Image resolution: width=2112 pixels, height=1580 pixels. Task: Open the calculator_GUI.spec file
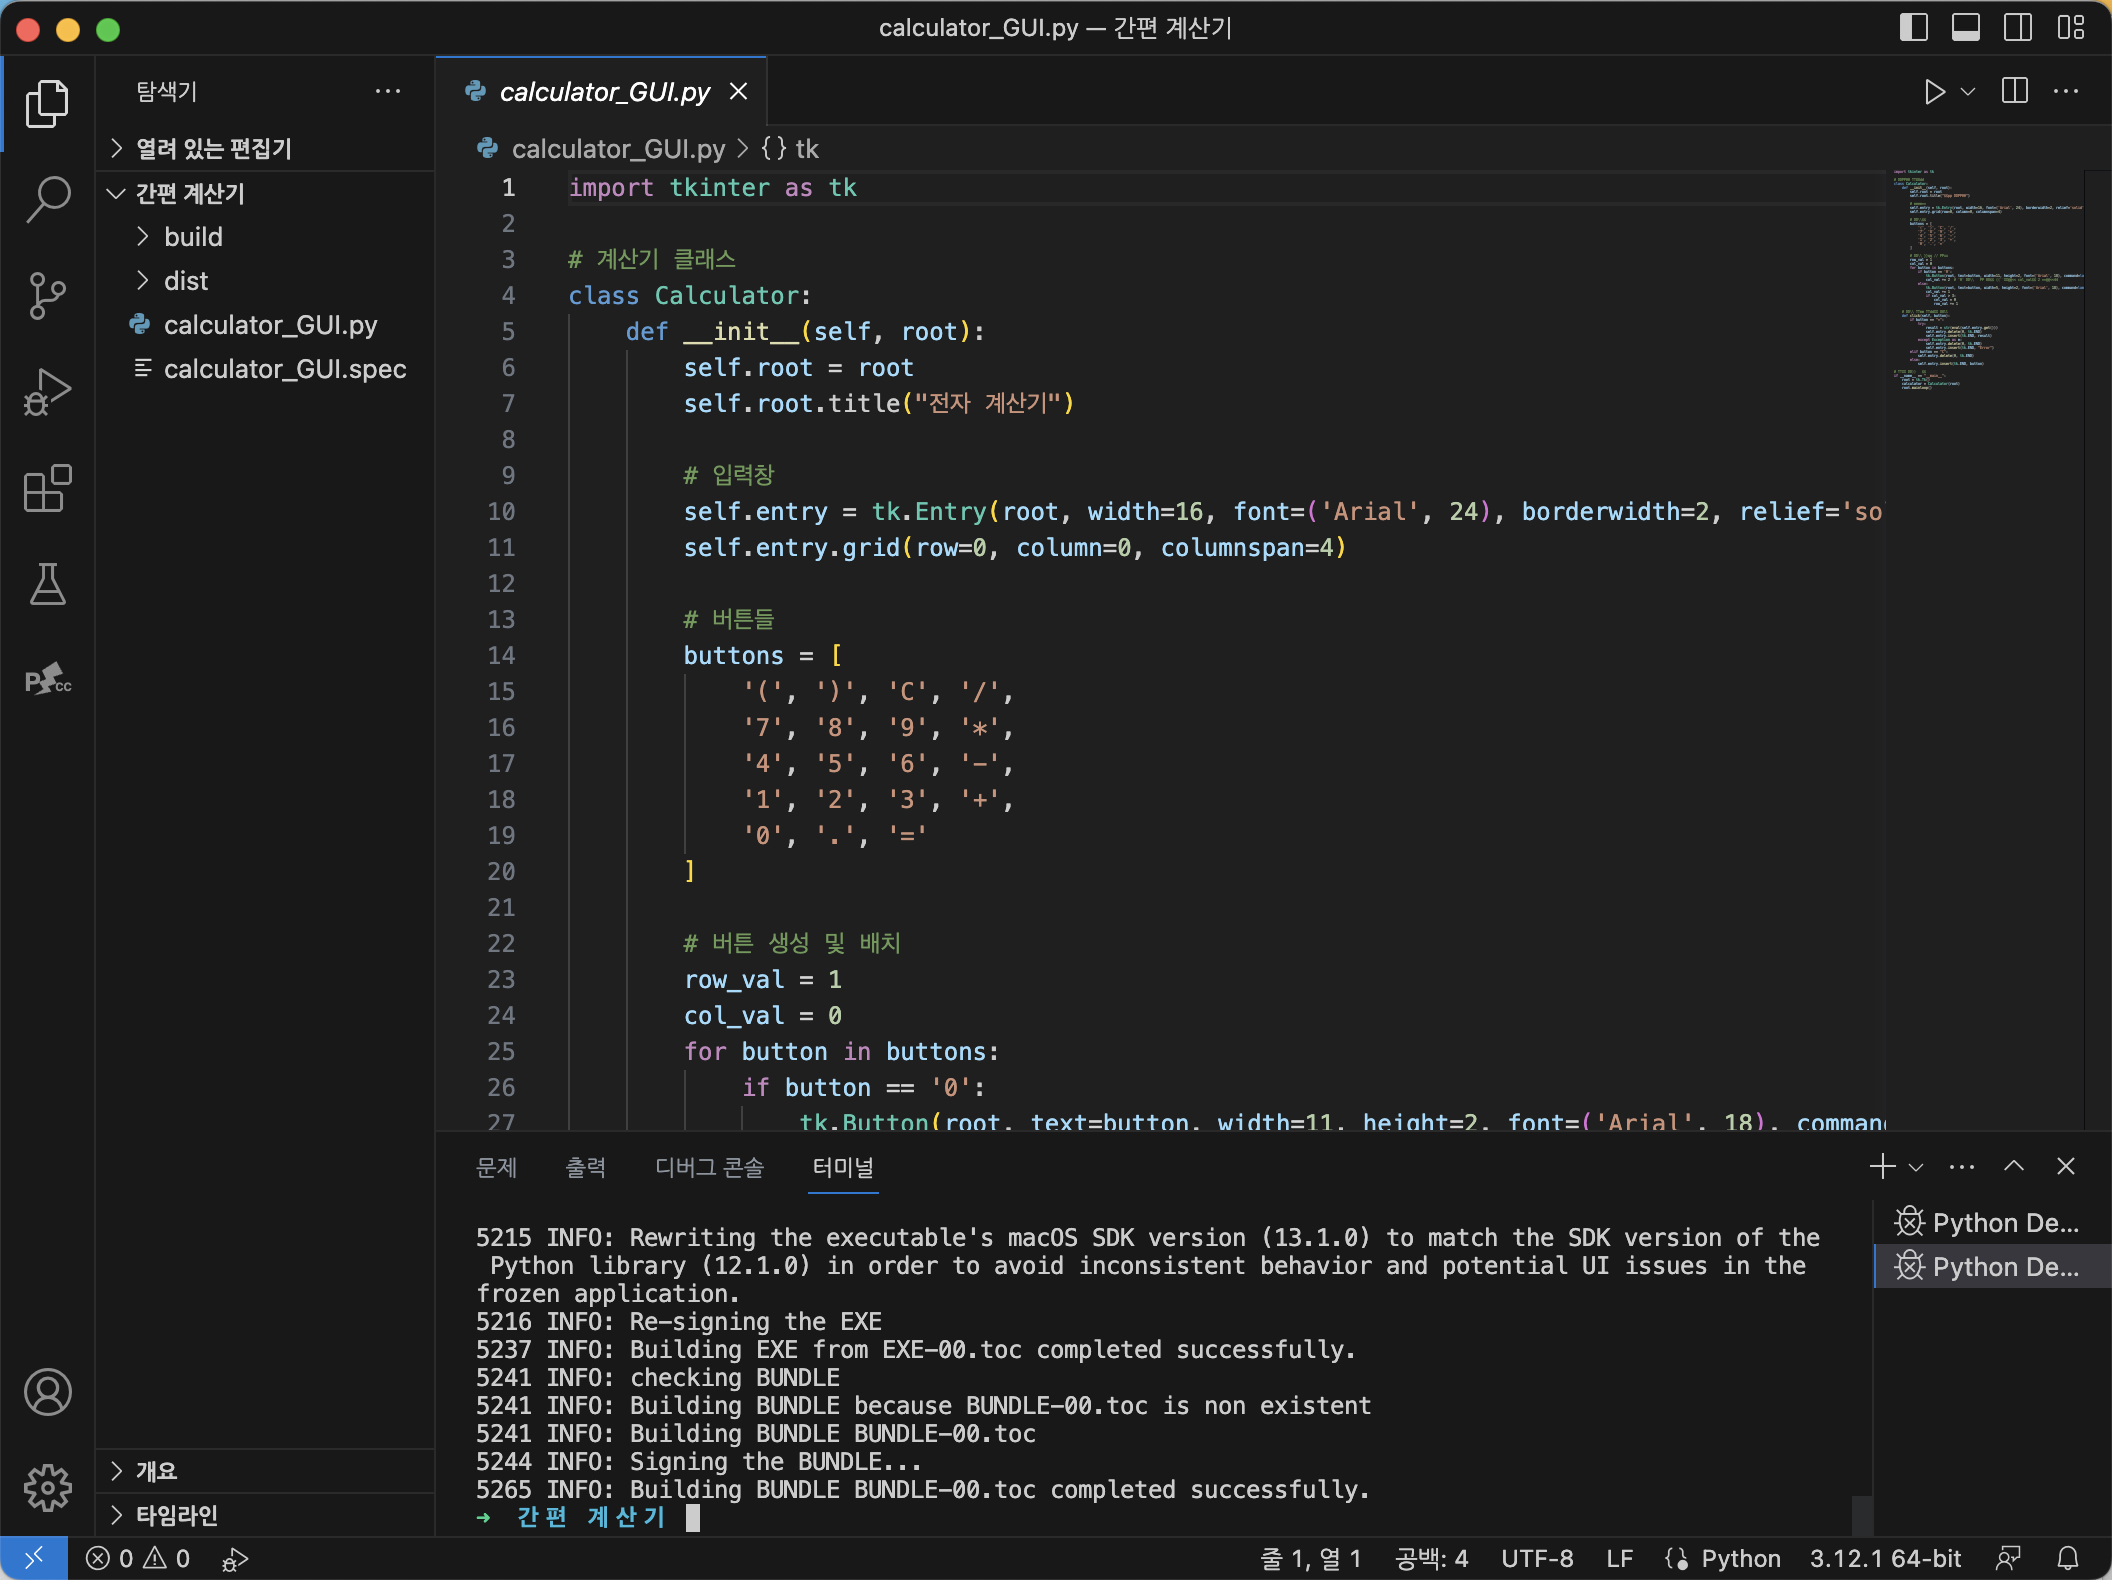click(284, 369)
